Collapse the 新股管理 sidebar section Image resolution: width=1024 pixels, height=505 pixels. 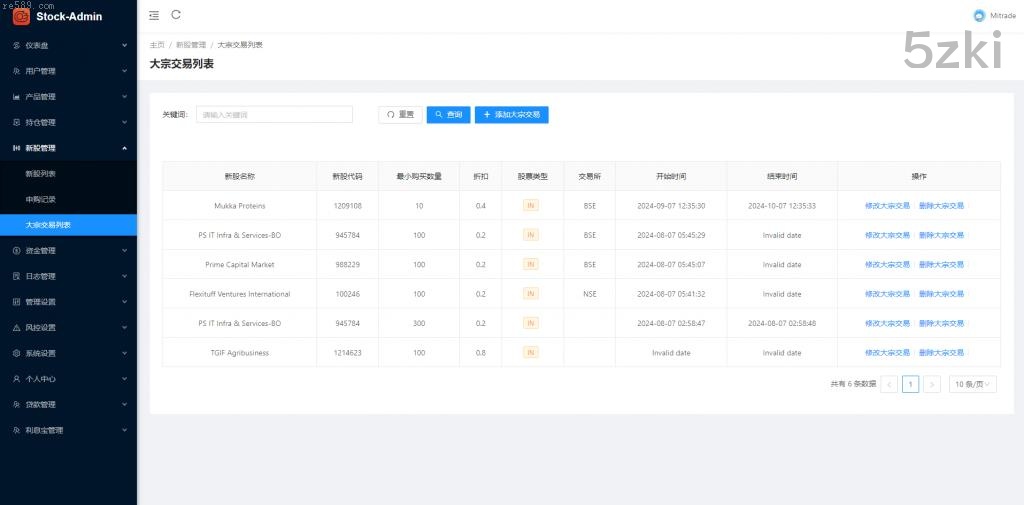pyautogui.click(x=68, y=148)
